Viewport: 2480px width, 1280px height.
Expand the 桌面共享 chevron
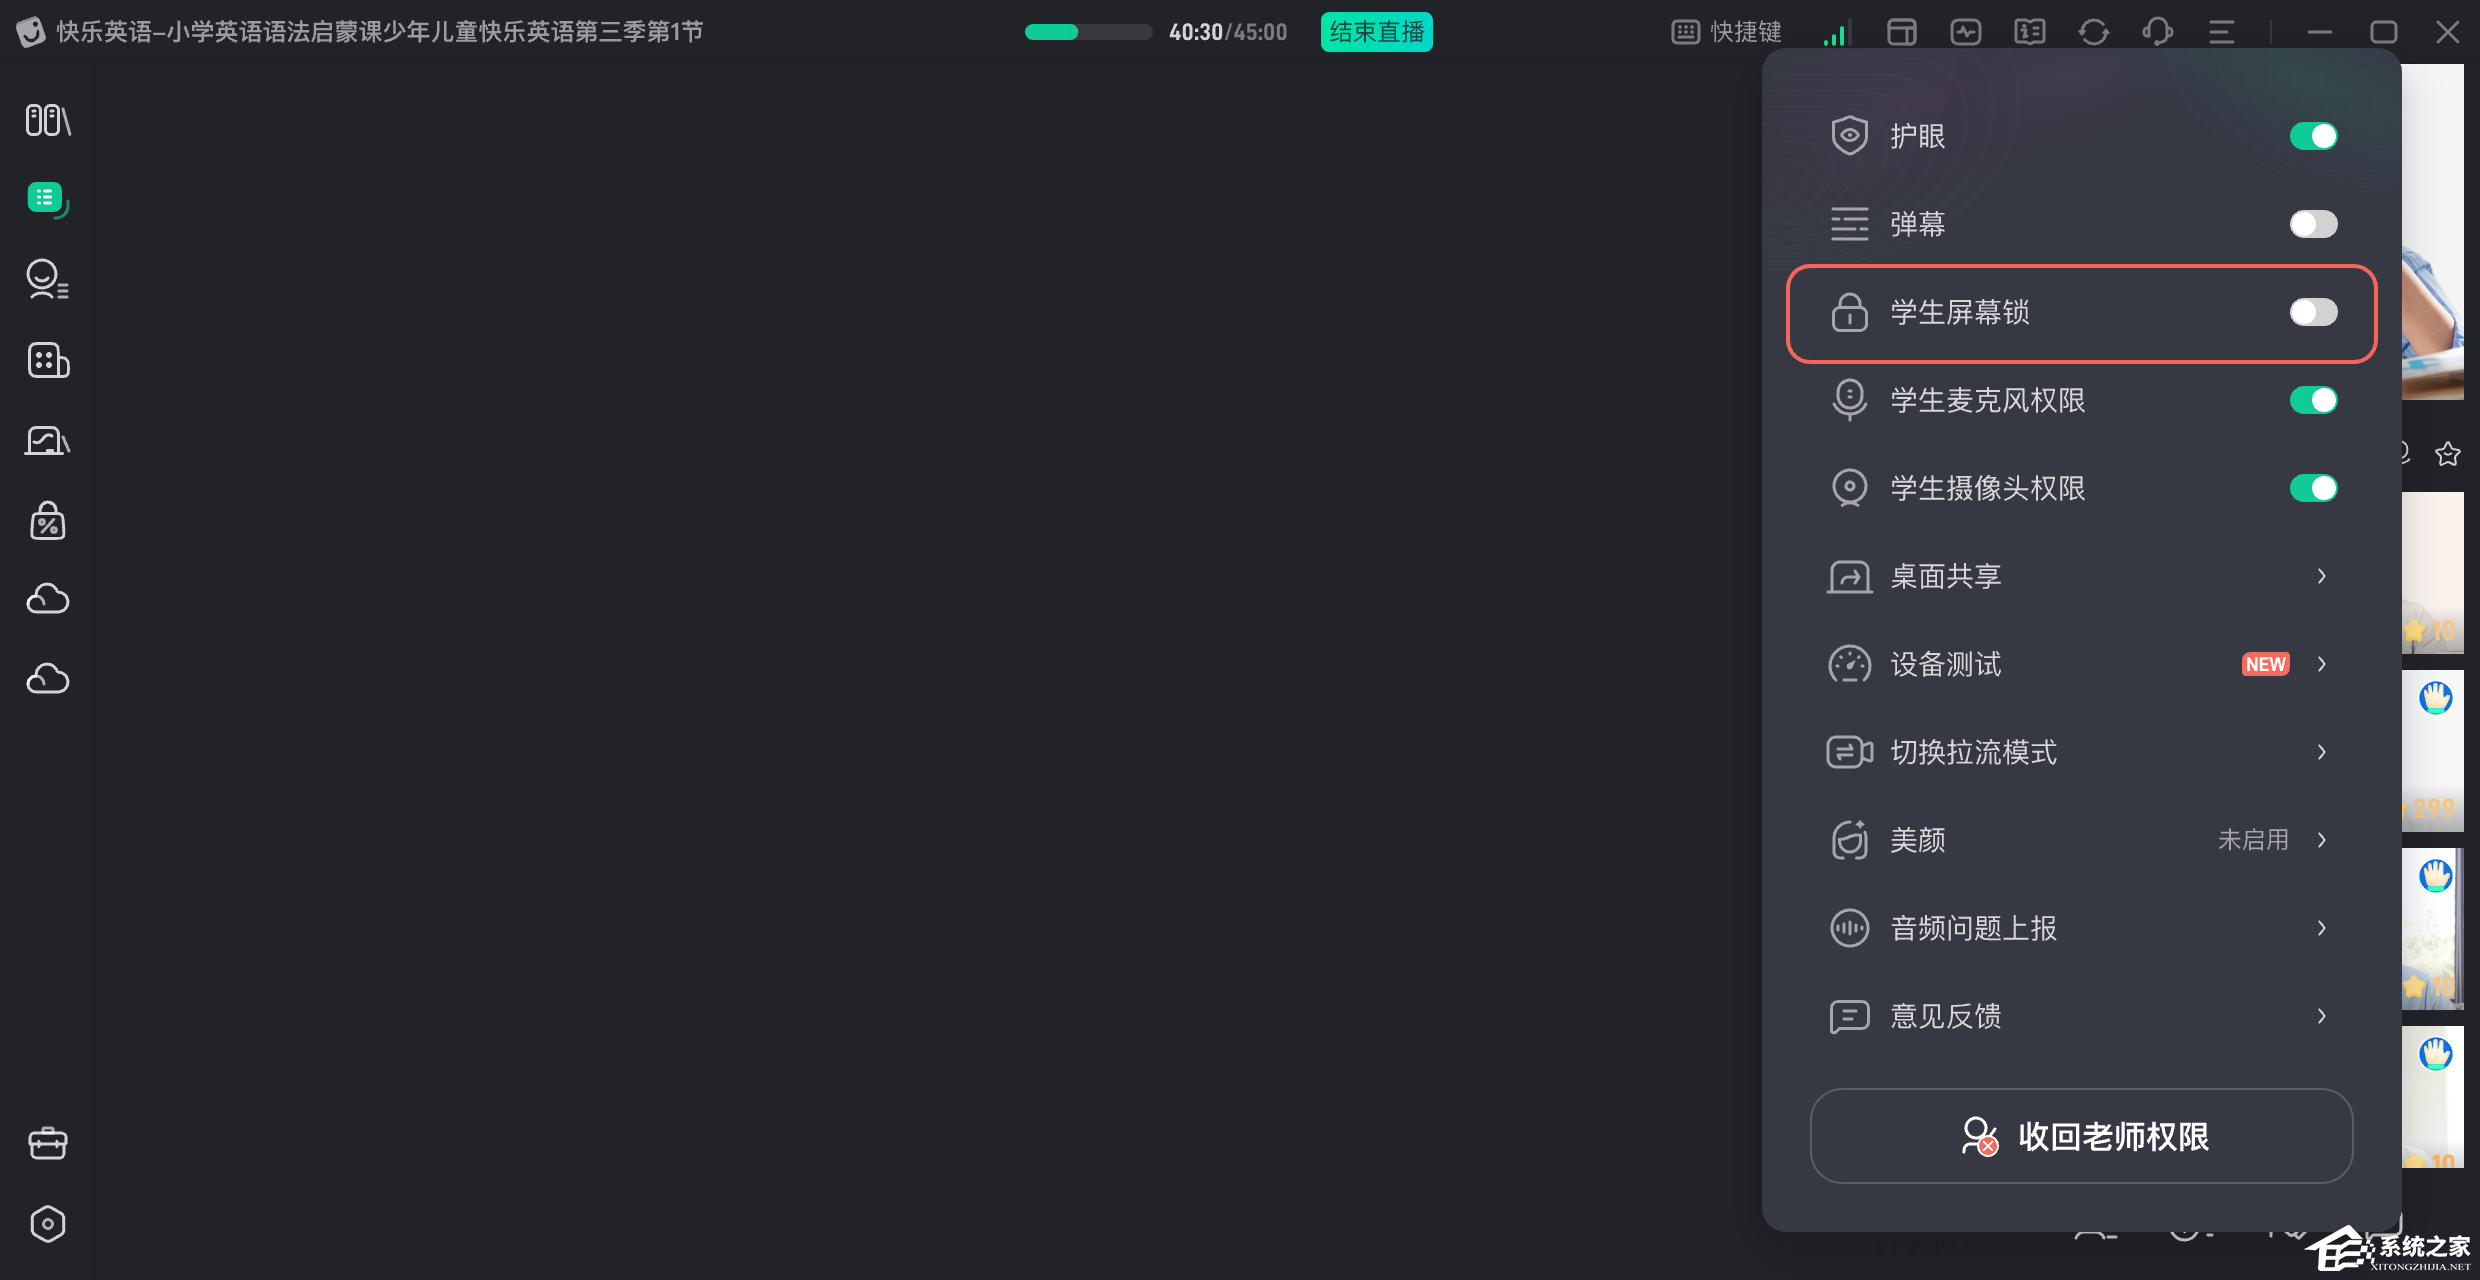click(x=2322, y=576)
